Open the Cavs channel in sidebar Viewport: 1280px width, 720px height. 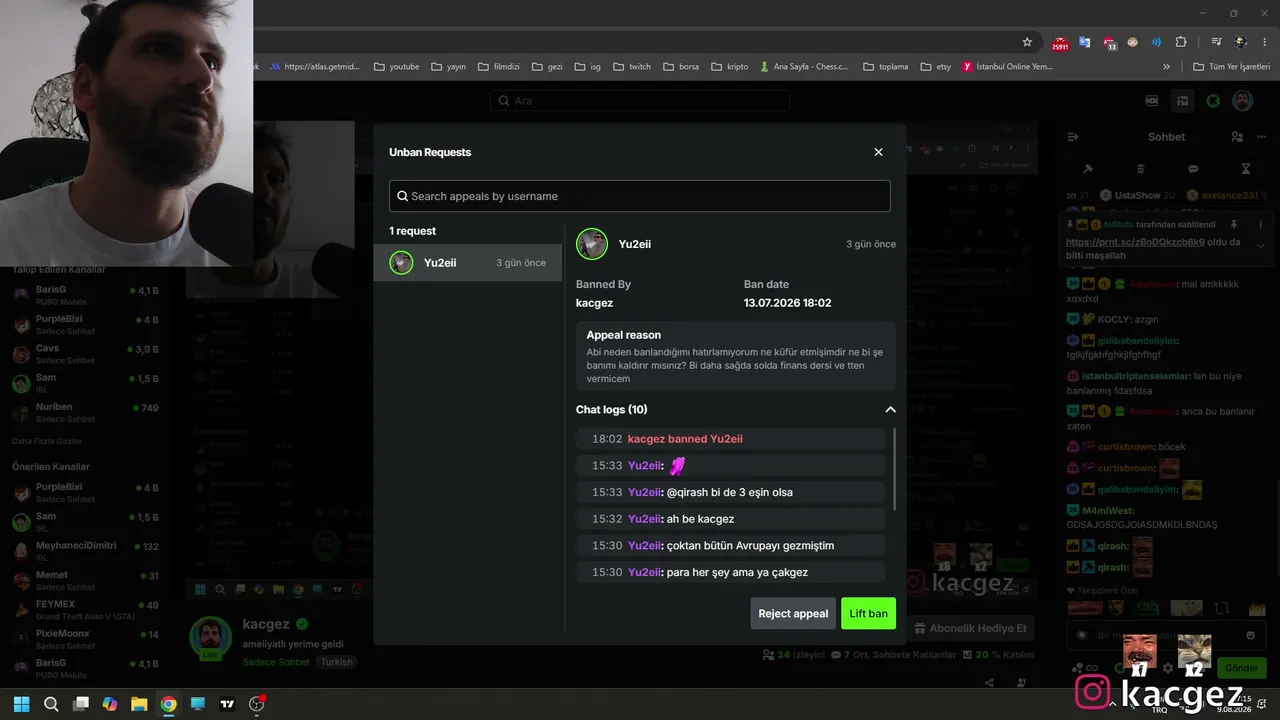[x=85, y=353]
